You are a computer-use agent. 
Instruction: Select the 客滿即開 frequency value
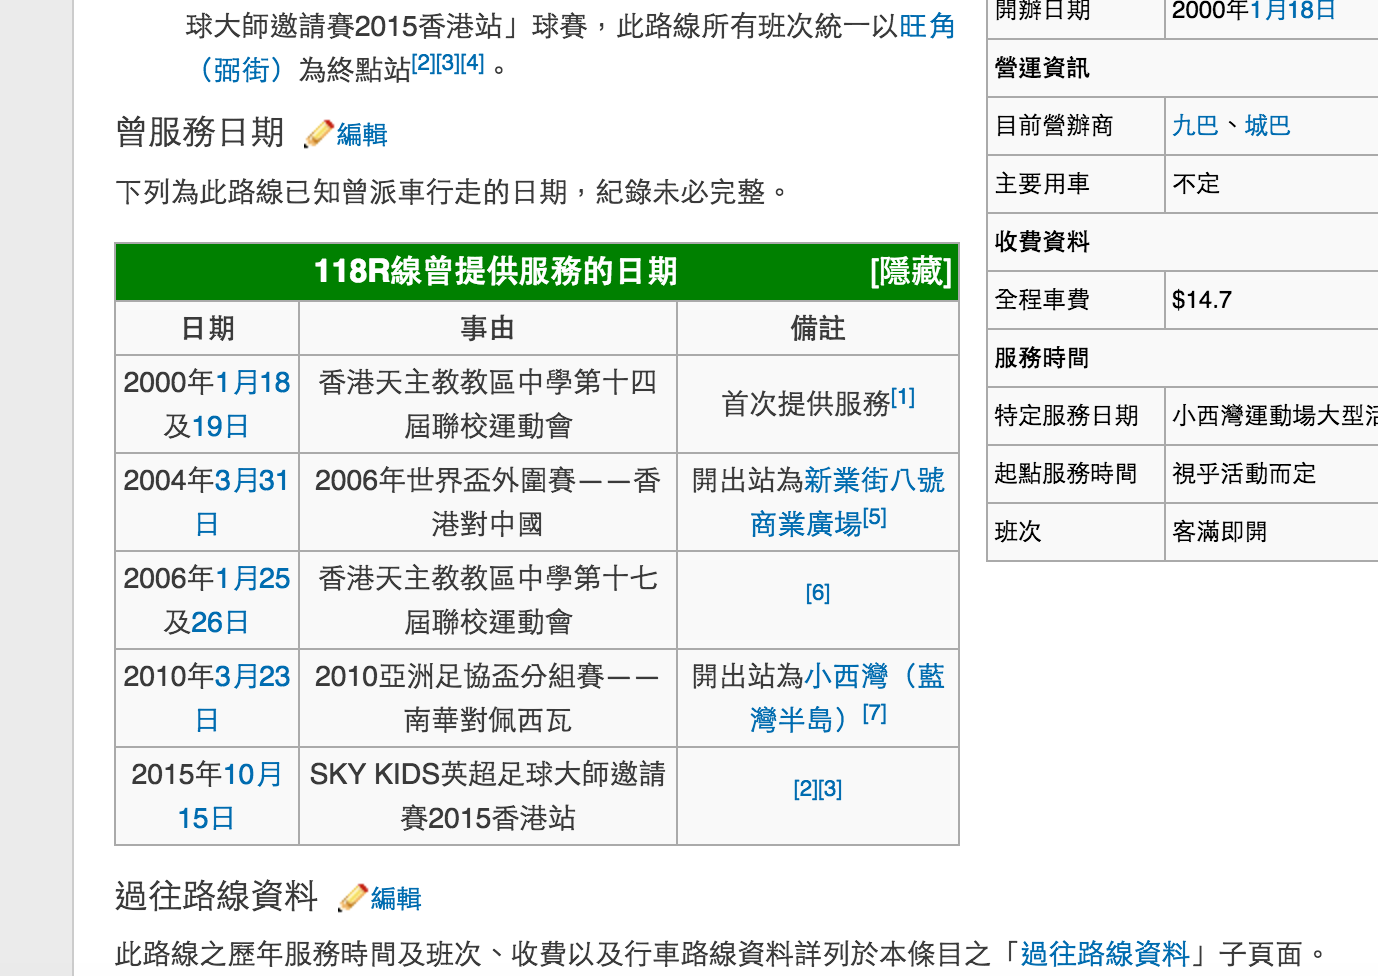point(1220,532)
